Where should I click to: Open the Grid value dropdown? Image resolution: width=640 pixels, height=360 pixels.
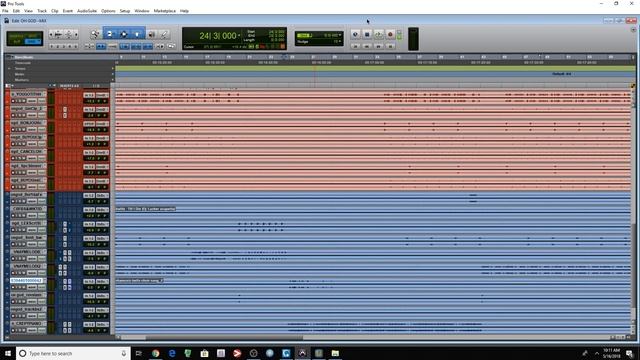click(340, 36)
